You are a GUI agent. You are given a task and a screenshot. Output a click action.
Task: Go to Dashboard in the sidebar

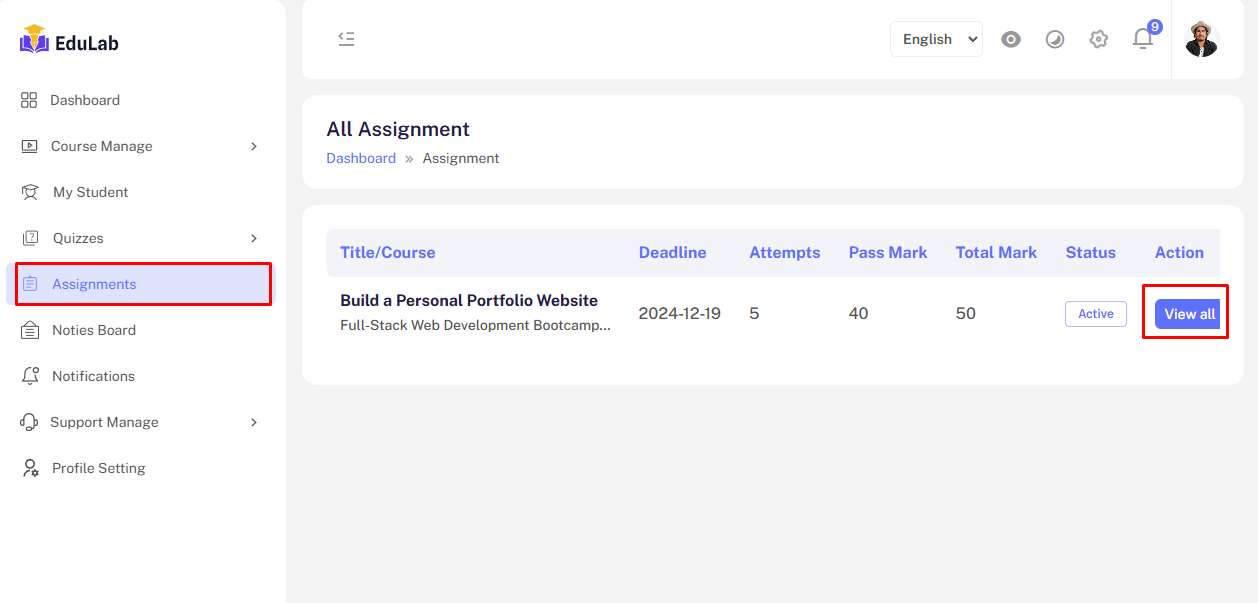(84, 100)
